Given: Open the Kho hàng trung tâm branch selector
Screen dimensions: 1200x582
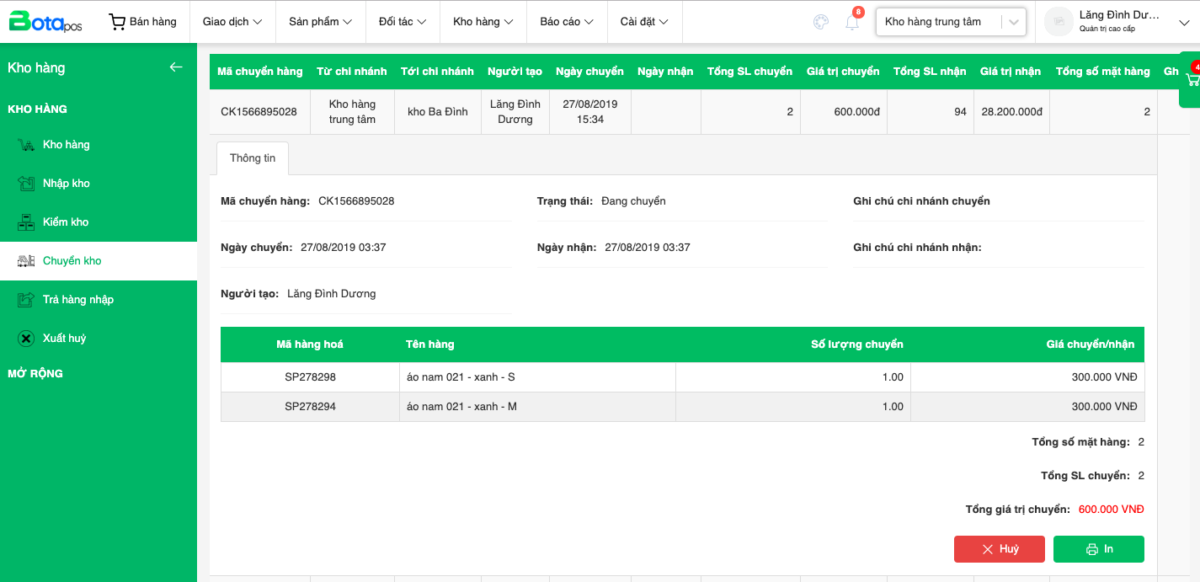Looking at the screenshot, I should click(x=950, y=22).
